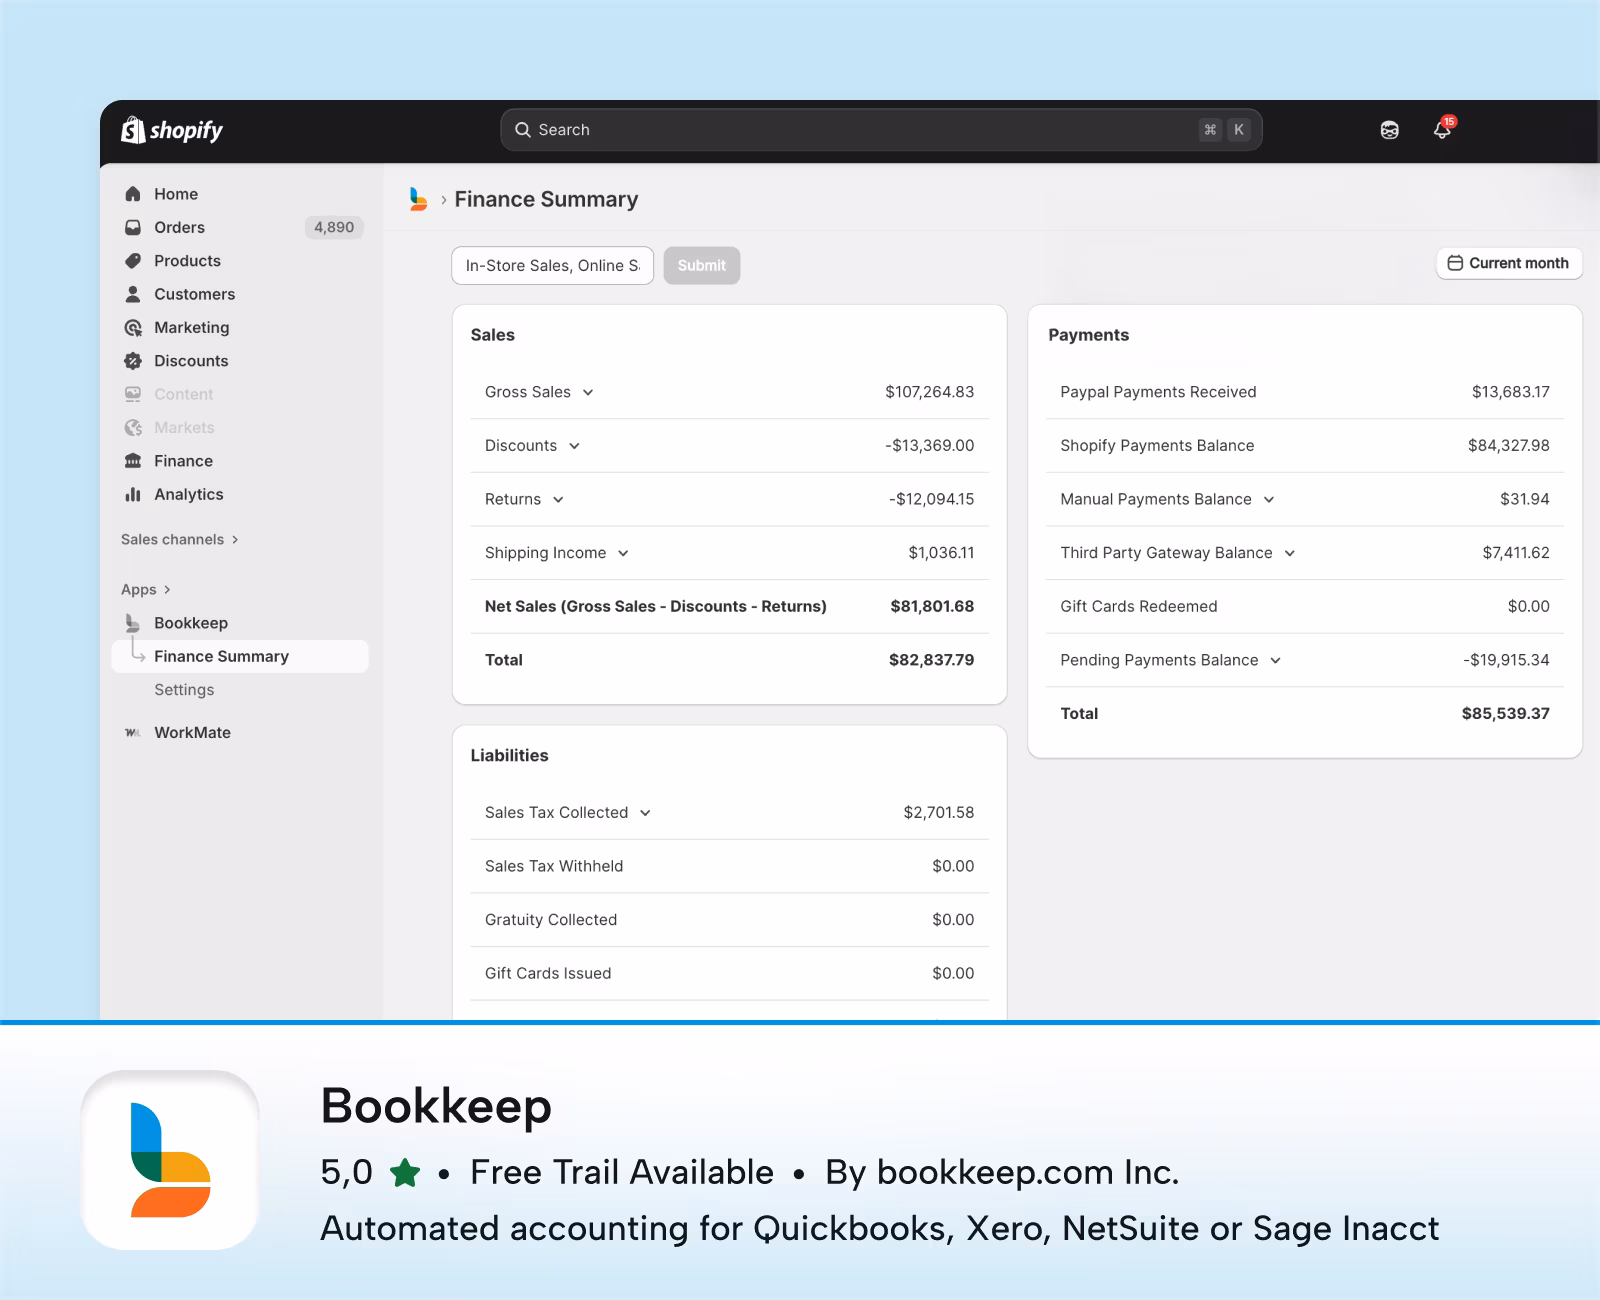The width and height of the screenshot is (1600, 1300).
Task: Expand Pending Payments Balance row
Action: click(1276, 660)
